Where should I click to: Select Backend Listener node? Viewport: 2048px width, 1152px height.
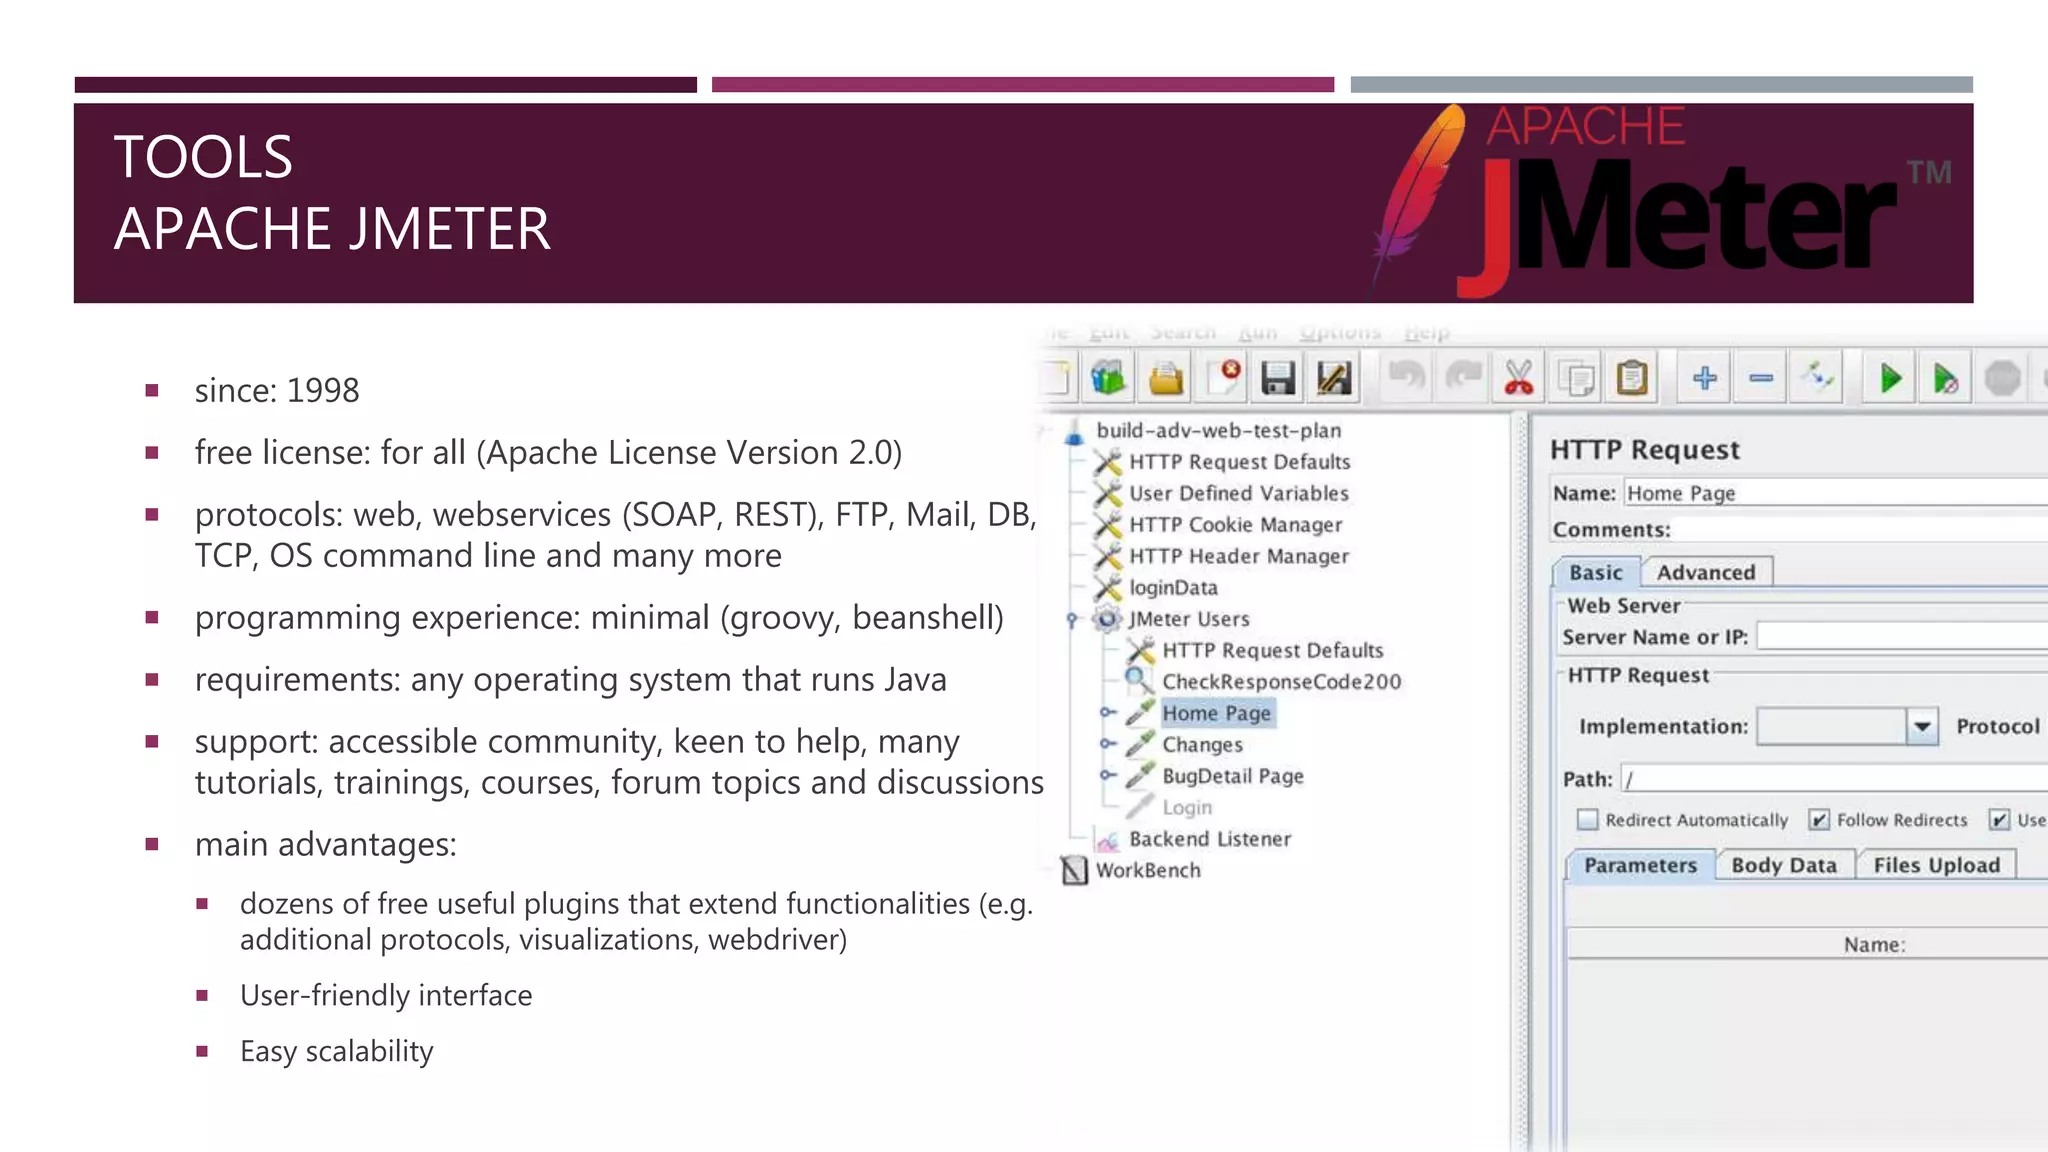tap(1210, 839)
